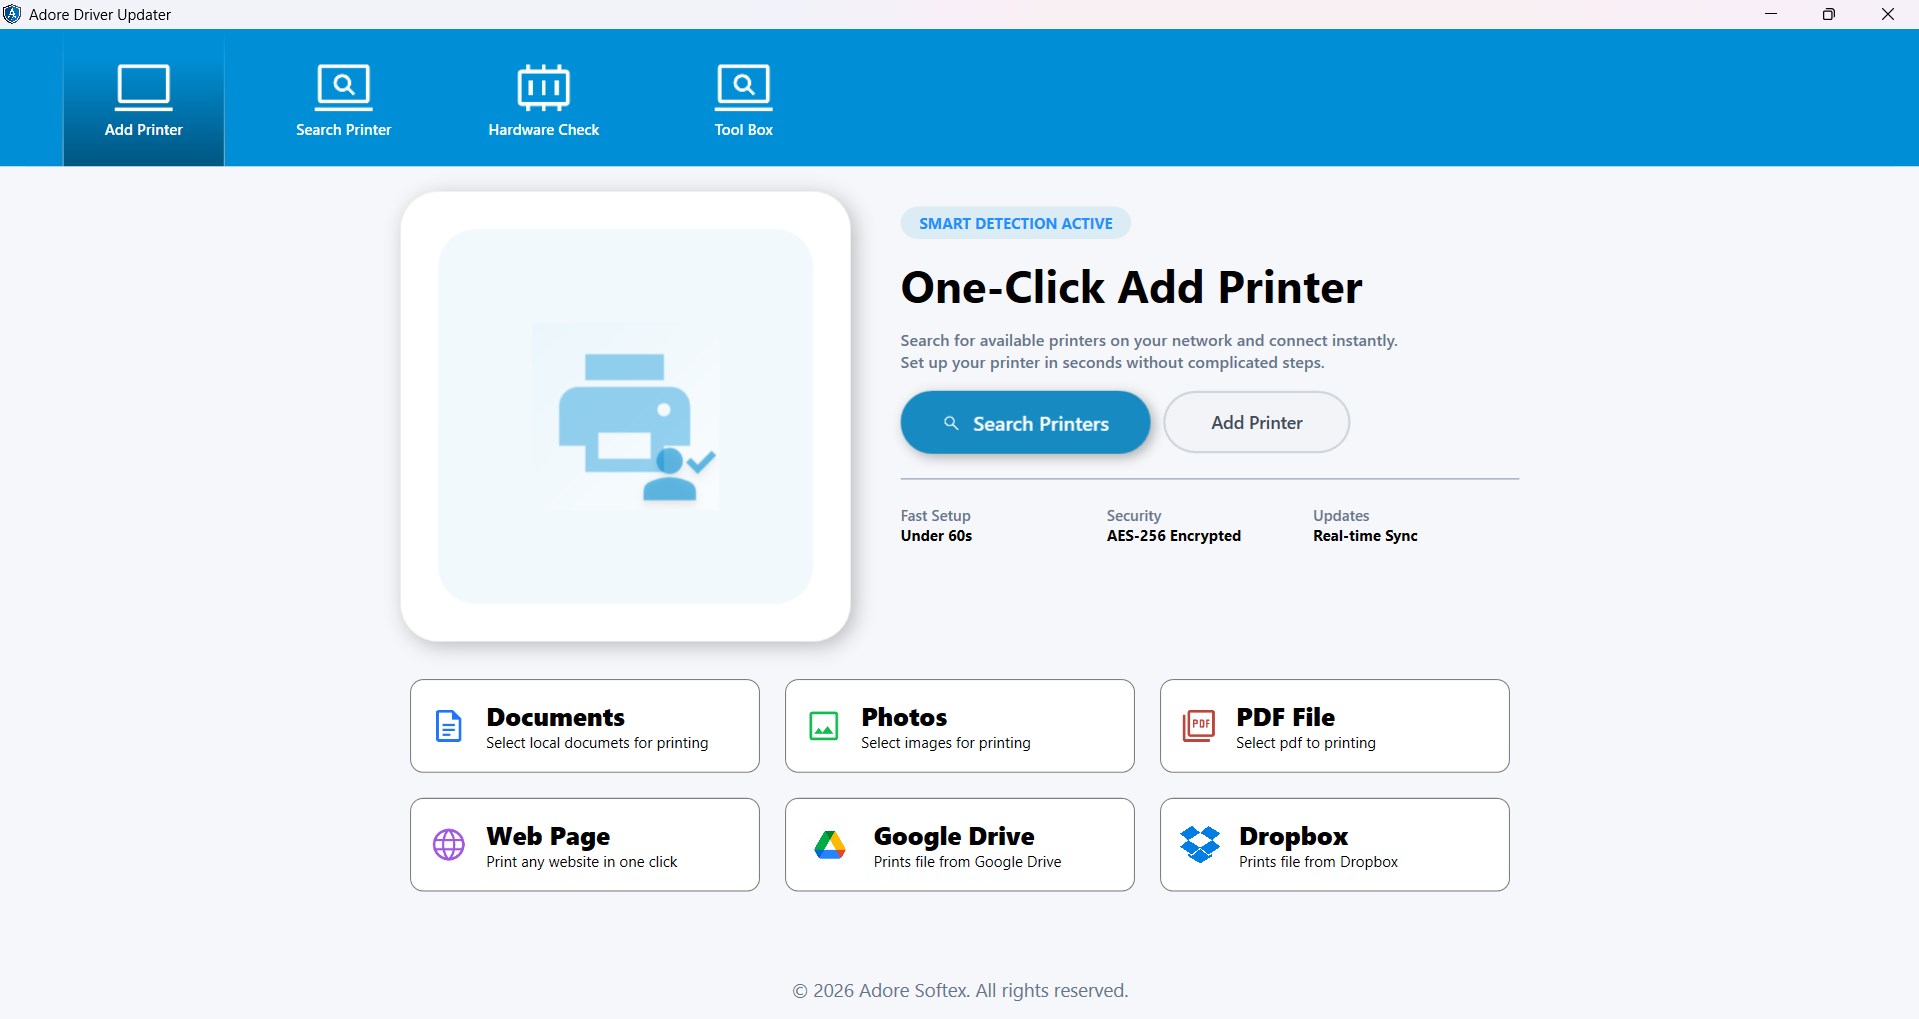Click the Tool Box magnifier icon
Image resolution: width=1919 pixels, height=1019 pixels.
744,87
